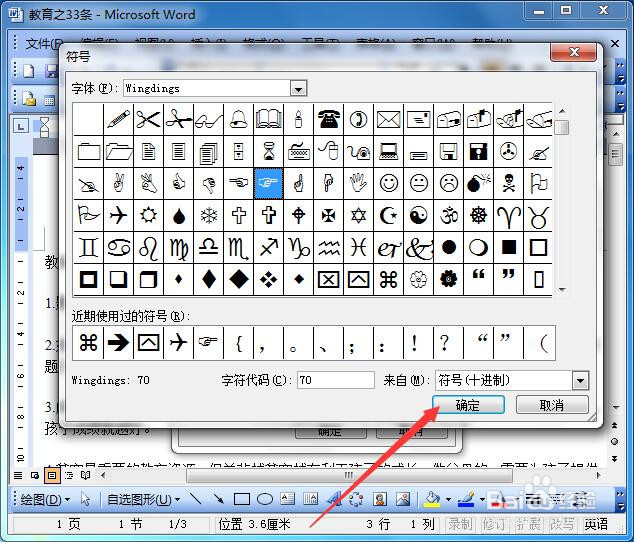The width and height of the screenshot is (634, 542).
Task: Select the Rectangle tool on drawing toolbar
Action: click(241, 499)
